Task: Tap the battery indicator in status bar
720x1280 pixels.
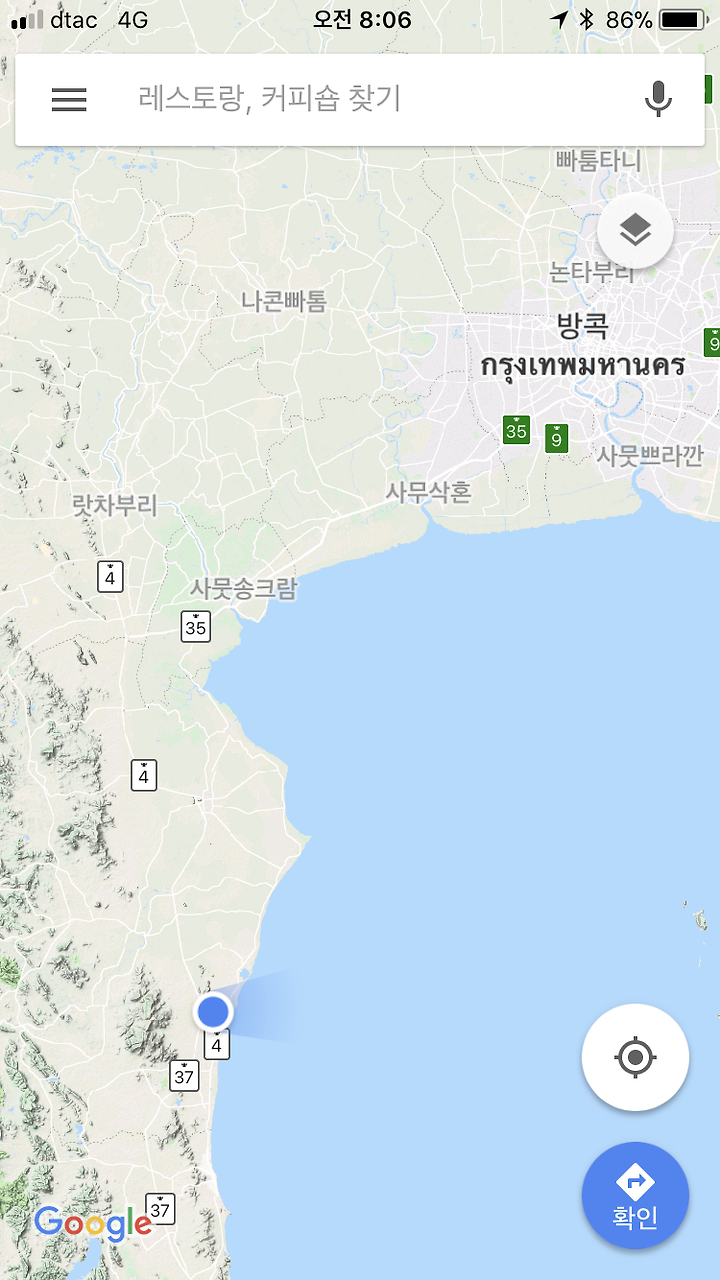Action: point(682,20)
